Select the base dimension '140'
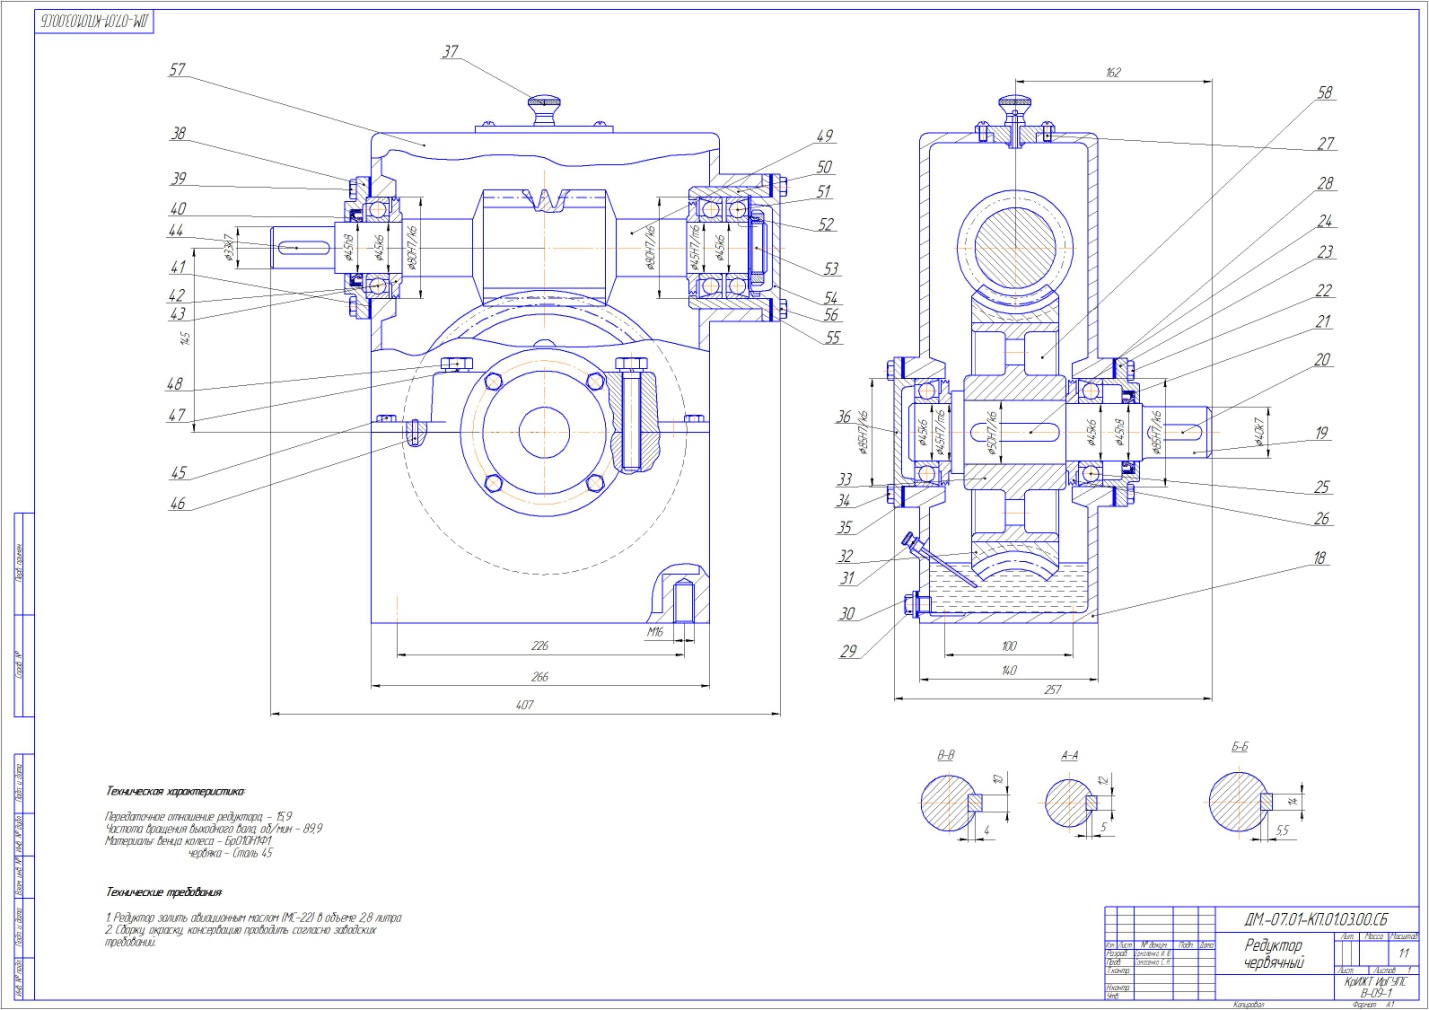The height and width of the screenshot is (1010, 1429). [x=1009, y=670]
